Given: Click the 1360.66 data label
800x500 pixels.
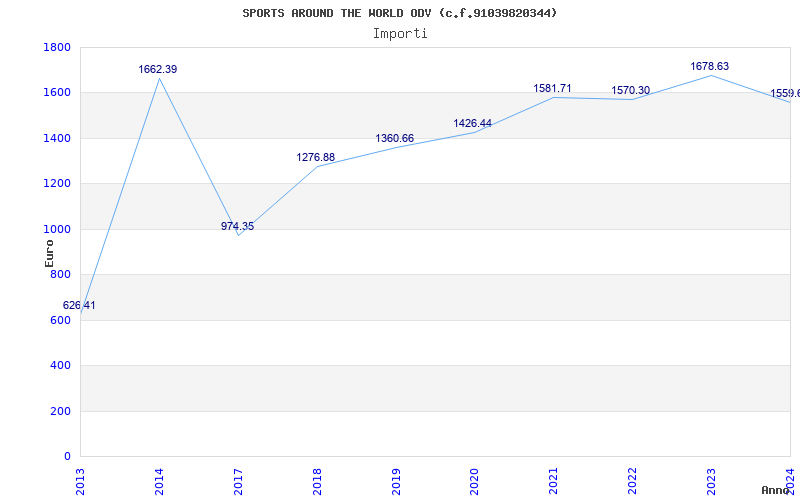Looking at the screenshot, I should (x=394, y=138).
